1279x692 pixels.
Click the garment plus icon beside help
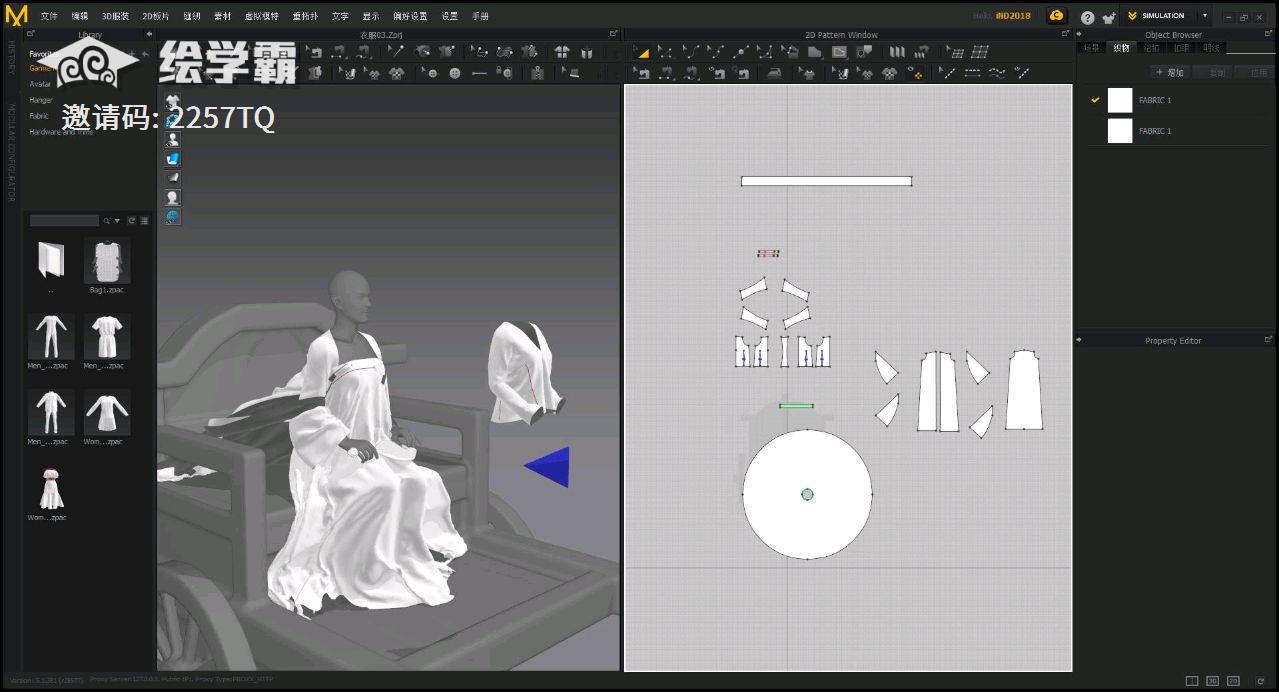coord(1108,17)
